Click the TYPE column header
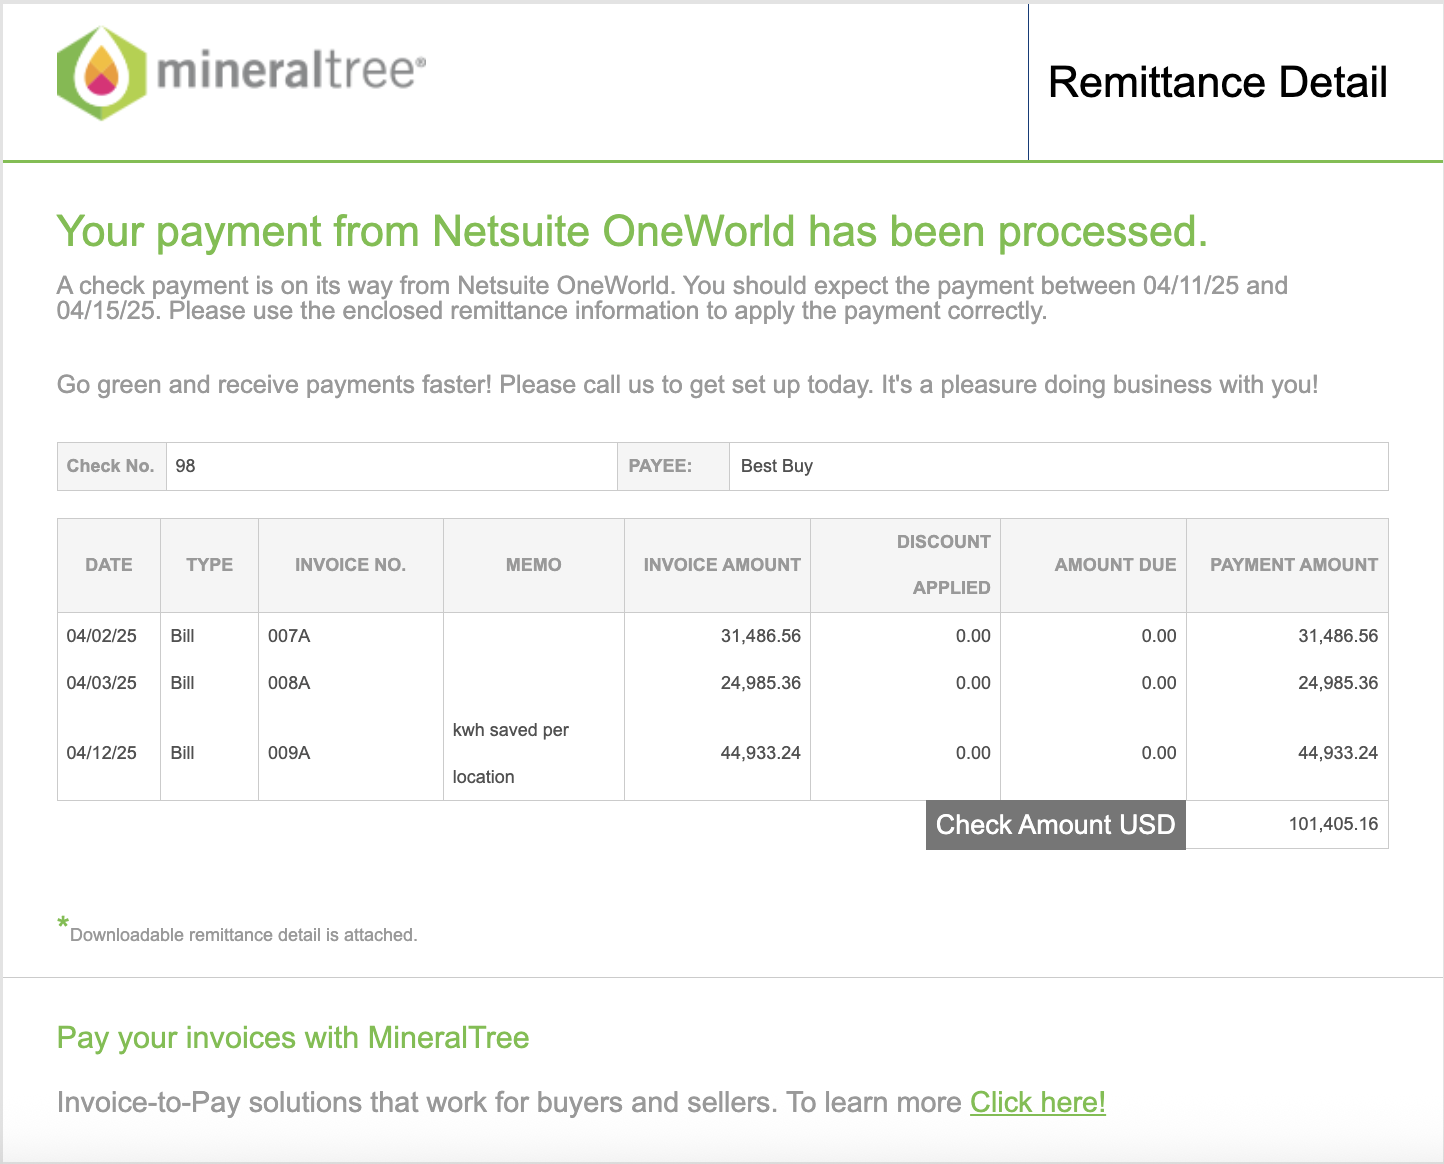Screen dimensions: 1444x1164 coord(210,565)
